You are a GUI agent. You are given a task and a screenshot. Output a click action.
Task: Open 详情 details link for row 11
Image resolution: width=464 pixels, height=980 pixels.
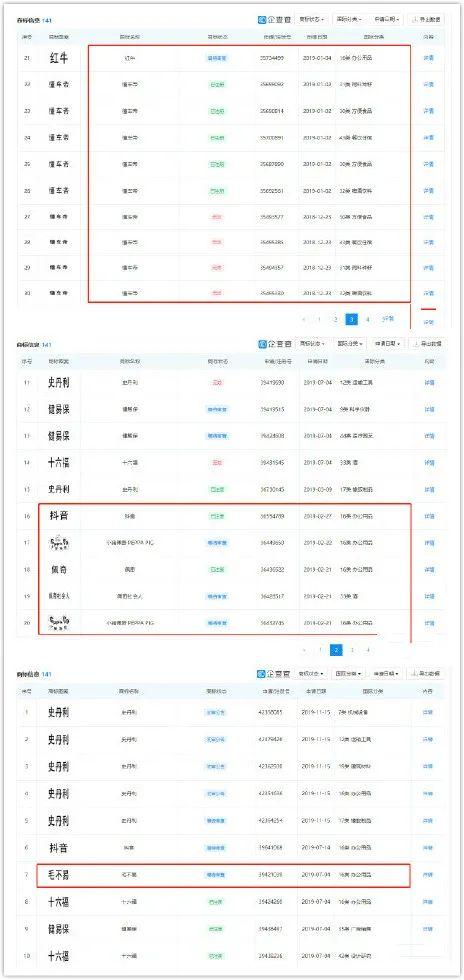[428, 382]
